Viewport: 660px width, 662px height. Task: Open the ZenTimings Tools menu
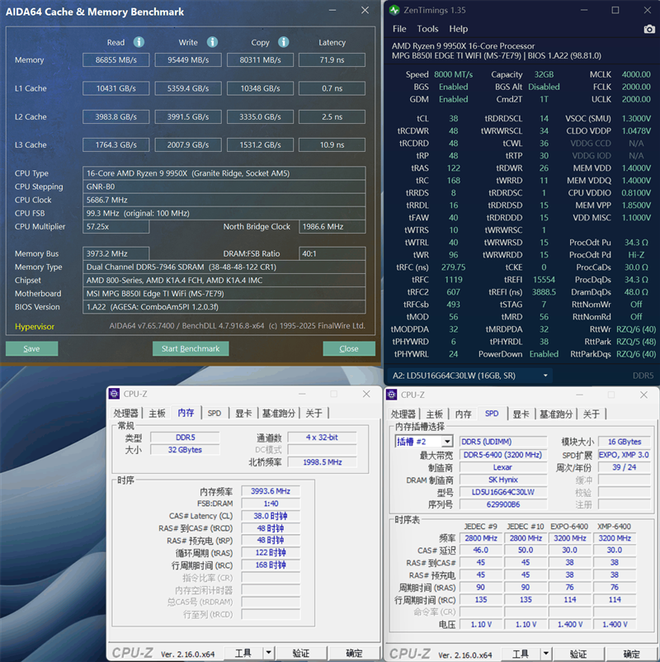coord(427,30)
